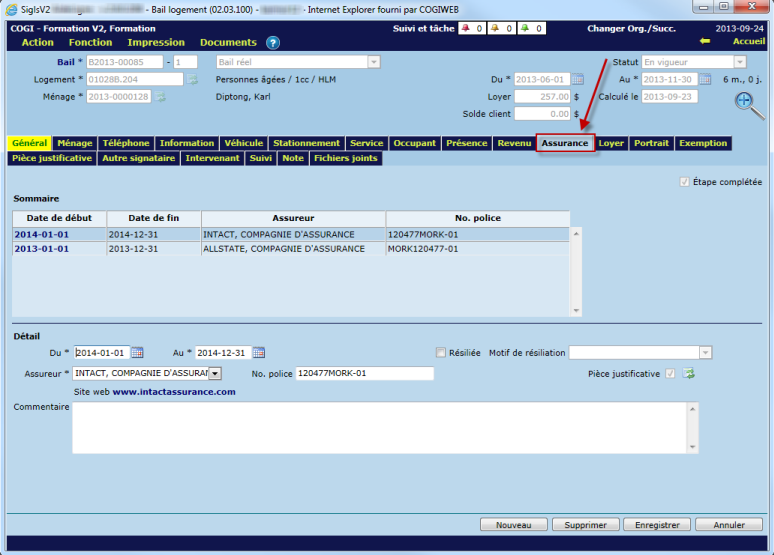Open calendar picker for detail Du date
The image size is (774, 555).
[138, 353]
